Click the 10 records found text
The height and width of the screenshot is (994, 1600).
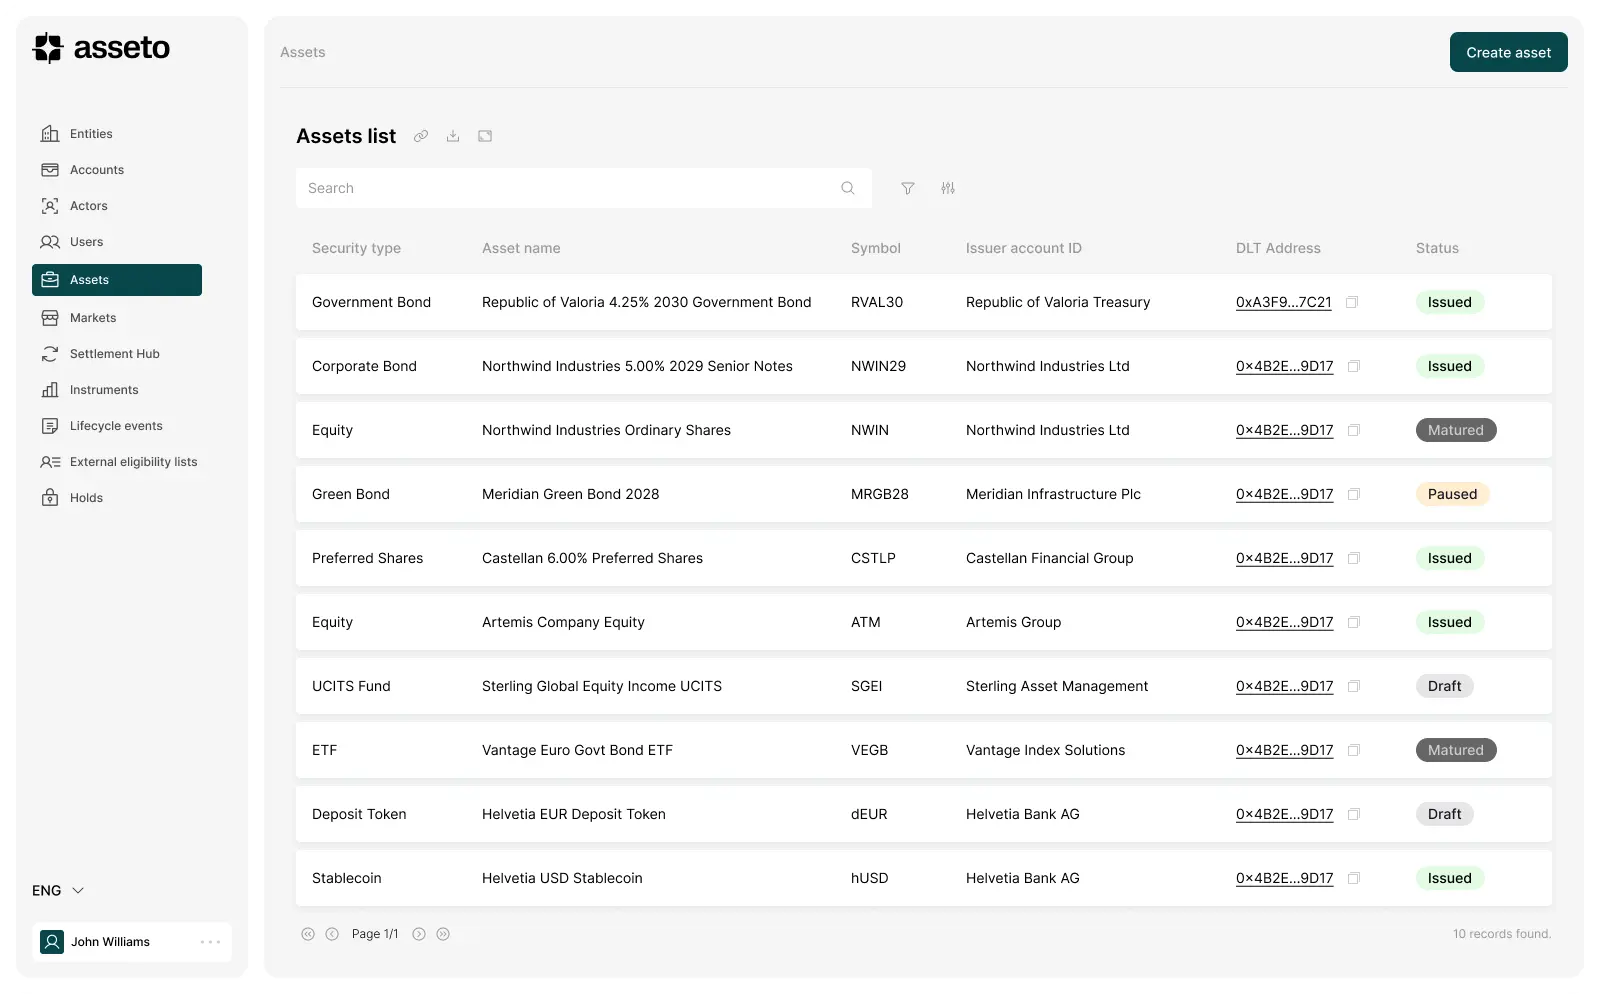[x=1502, y=934]
